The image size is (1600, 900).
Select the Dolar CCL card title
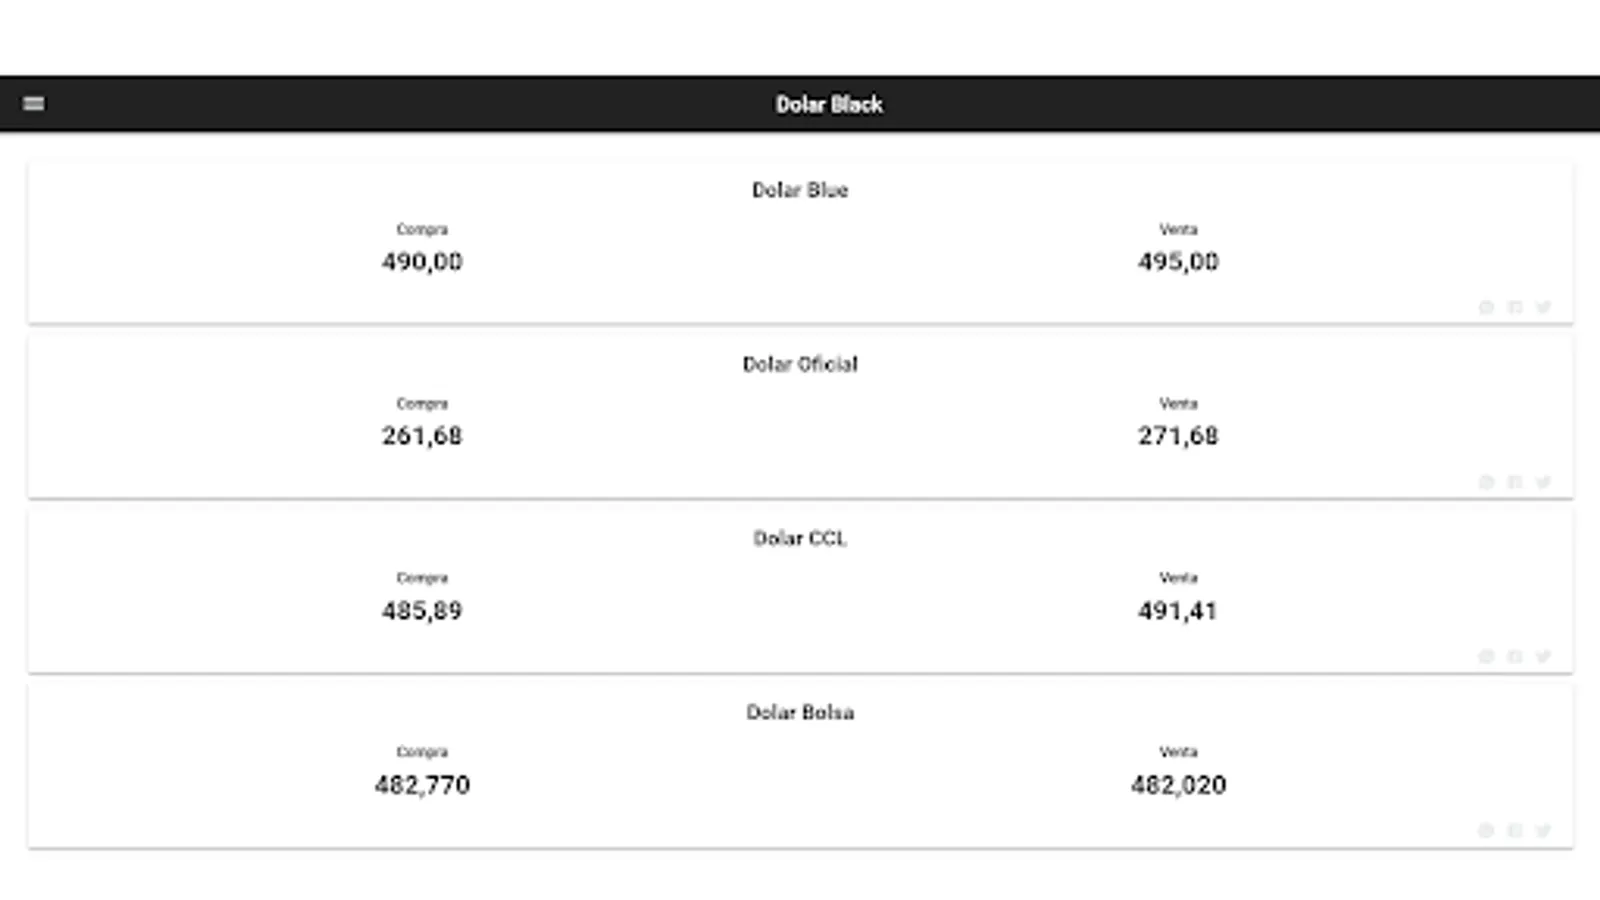click(800, 538)
